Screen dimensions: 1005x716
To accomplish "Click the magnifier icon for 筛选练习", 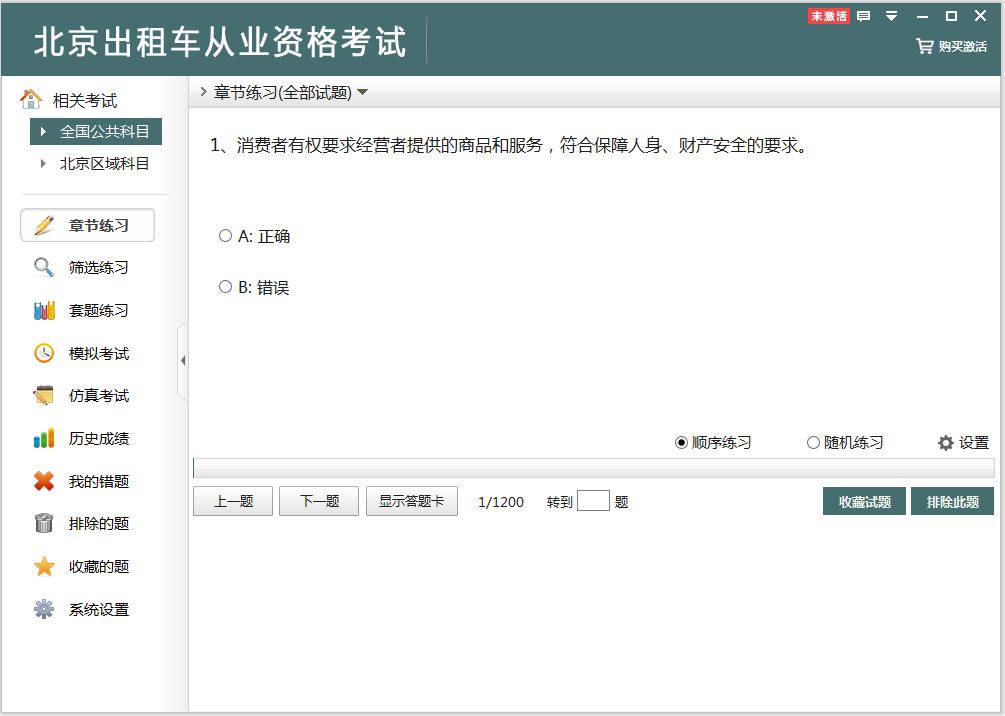I will pos(44,267).
